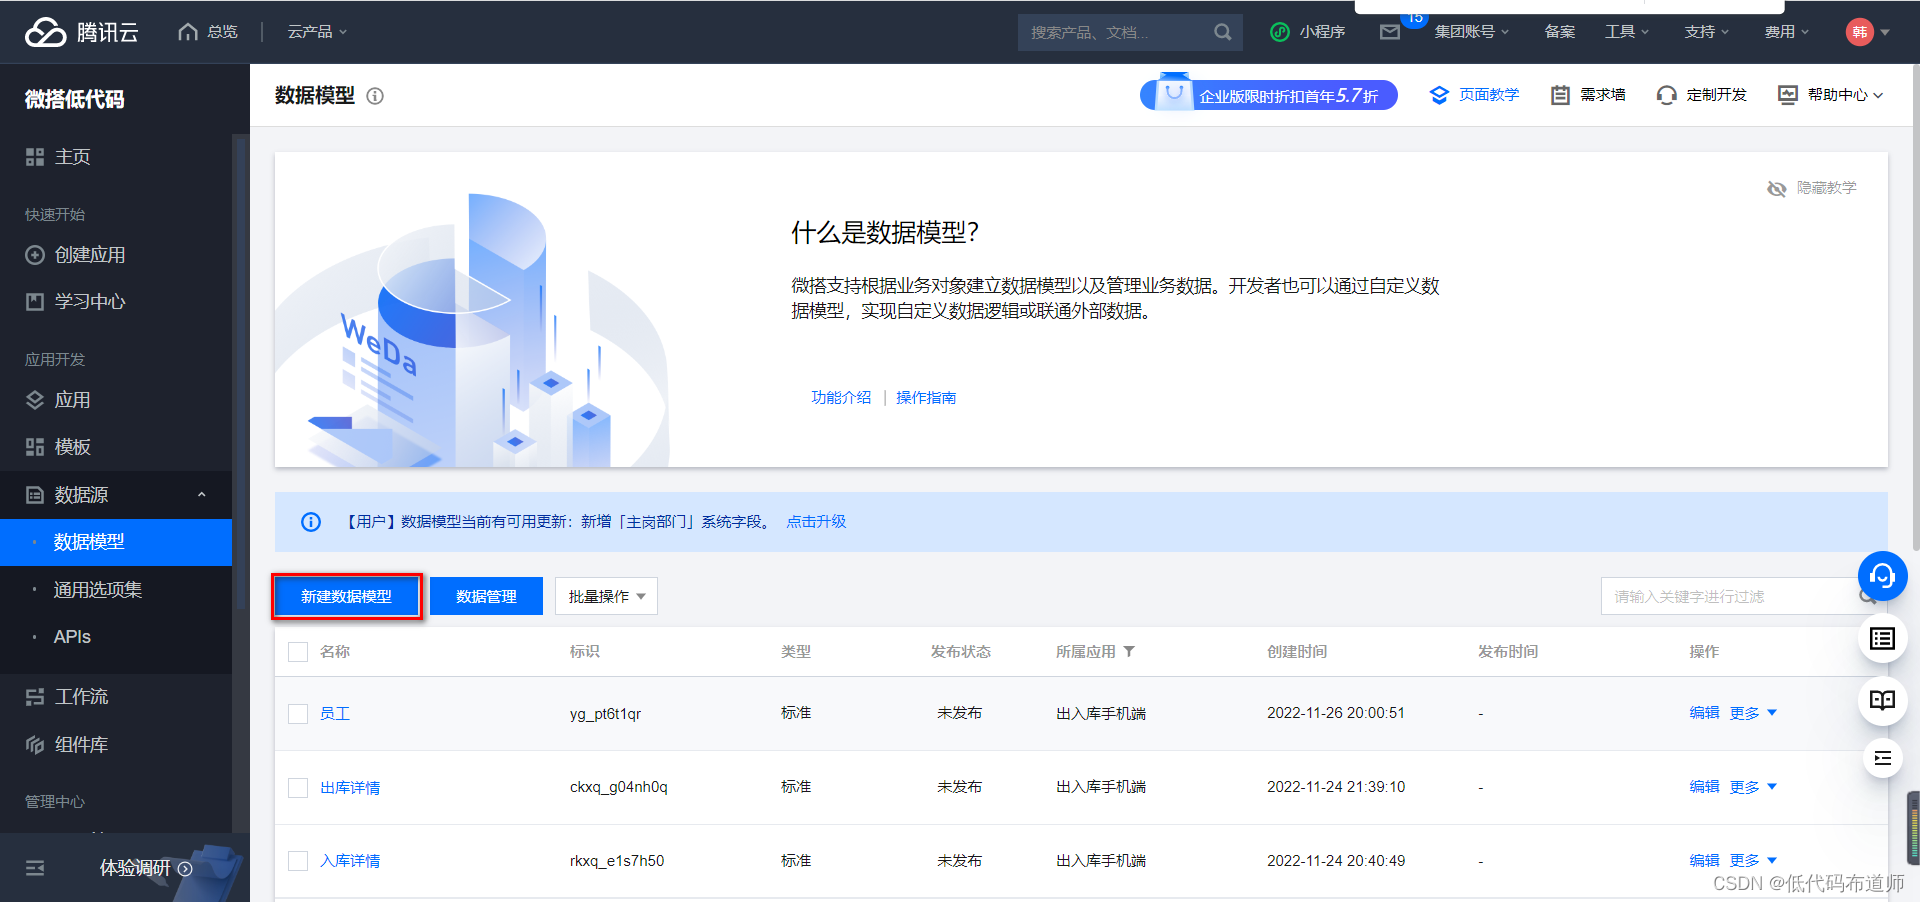This screenshot has height=902, width=1920.
Task: Open 体验调研 survey link
Action: 146,868
